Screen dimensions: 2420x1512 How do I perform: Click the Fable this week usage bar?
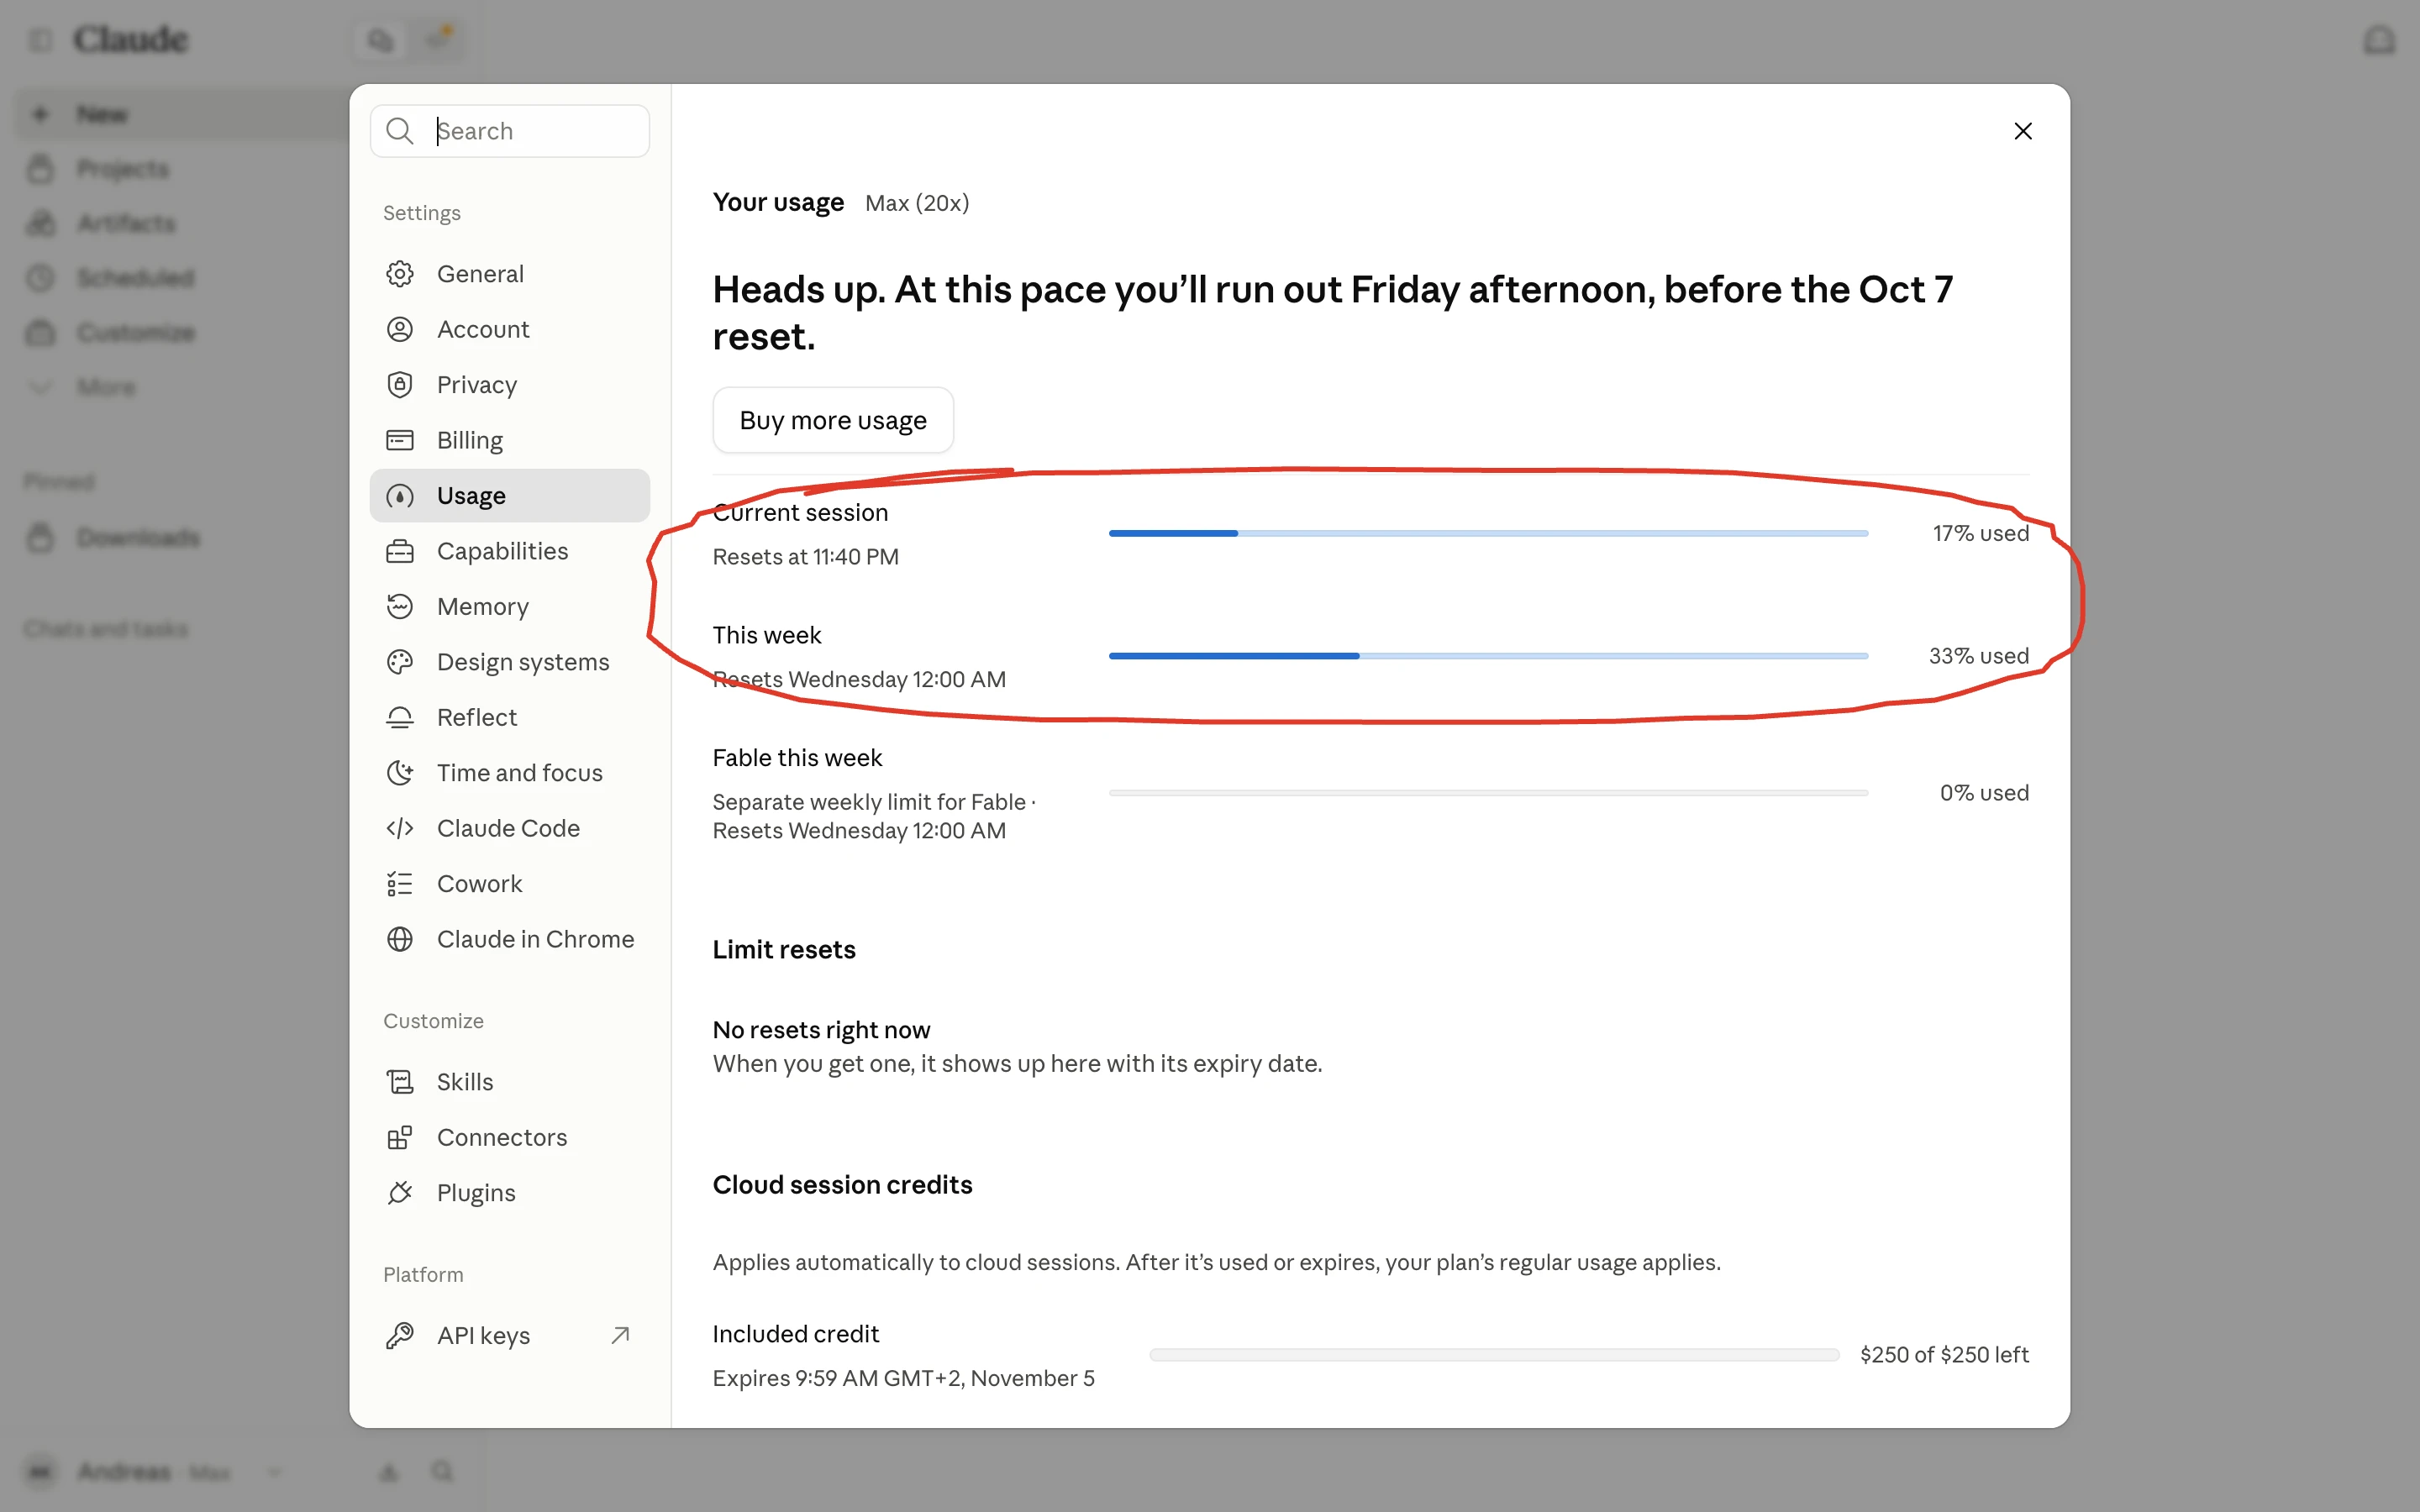tap(1488, 793)
